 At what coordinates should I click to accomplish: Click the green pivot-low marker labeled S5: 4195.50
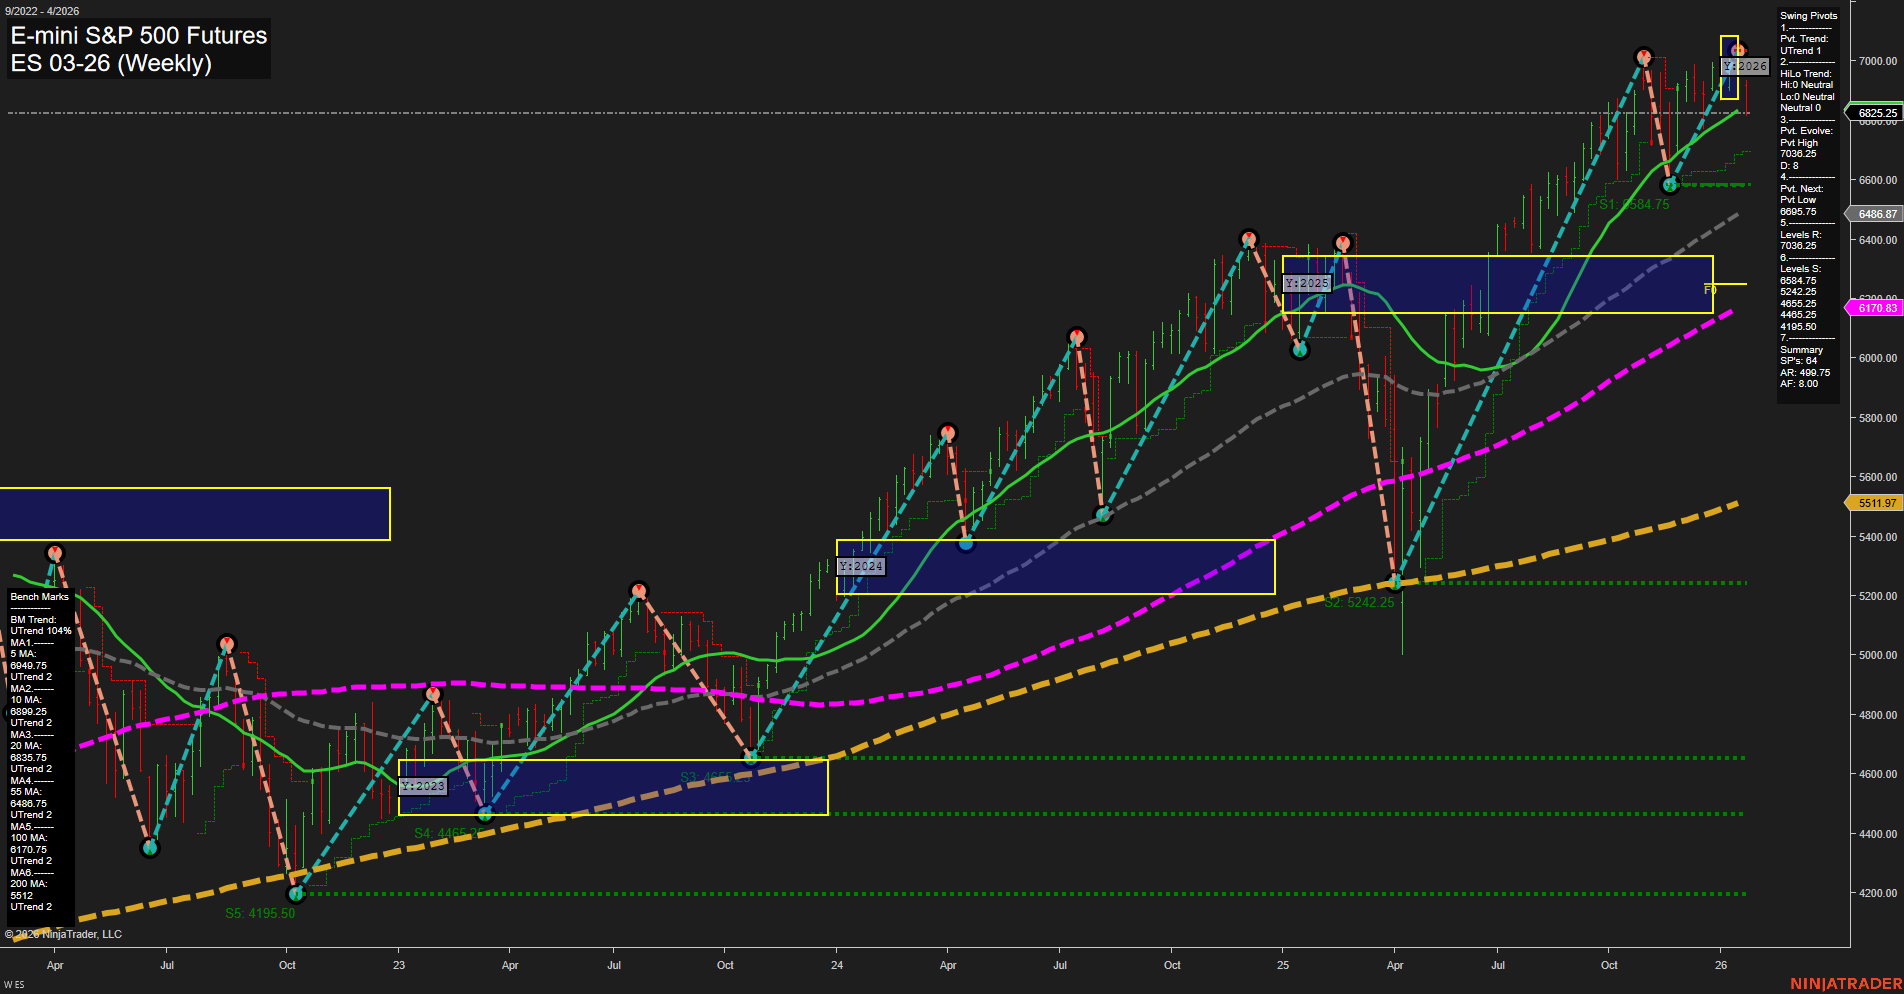tap(297, 895)
